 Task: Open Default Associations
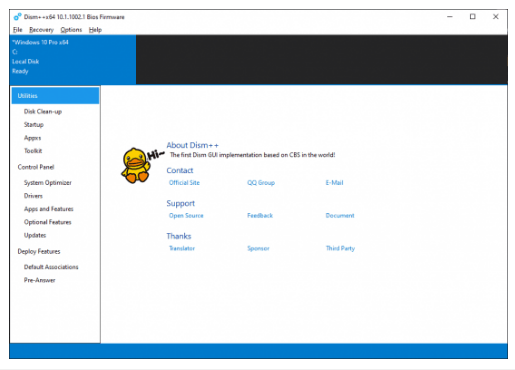coord(51,267)
